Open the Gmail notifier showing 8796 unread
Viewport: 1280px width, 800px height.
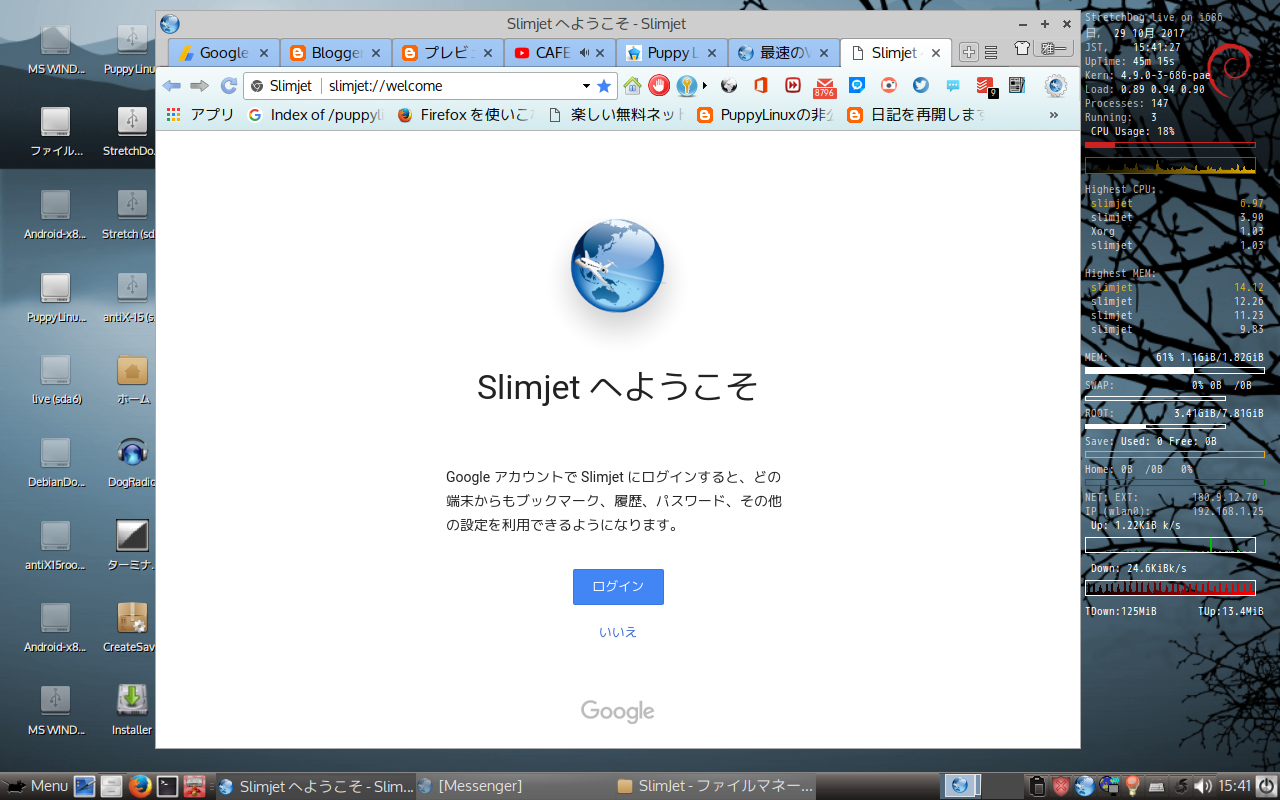click(824, 86)
